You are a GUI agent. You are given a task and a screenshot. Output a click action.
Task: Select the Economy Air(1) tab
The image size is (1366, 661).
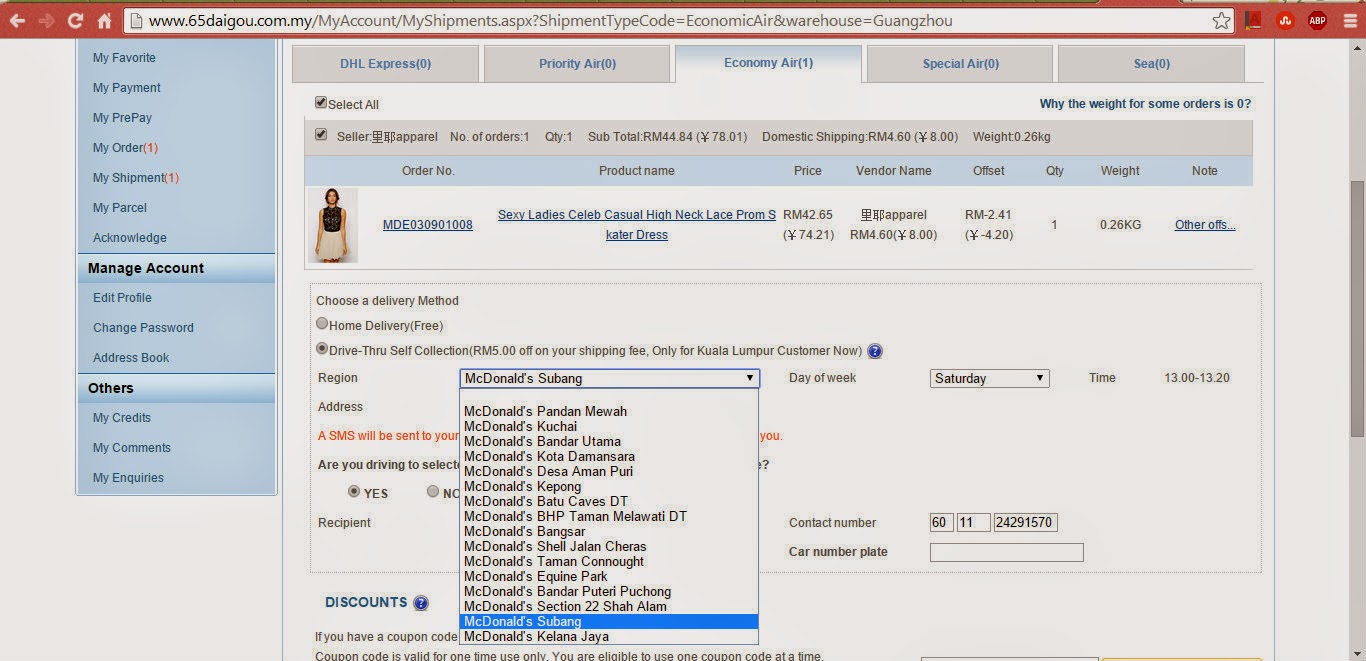(768, 63)
